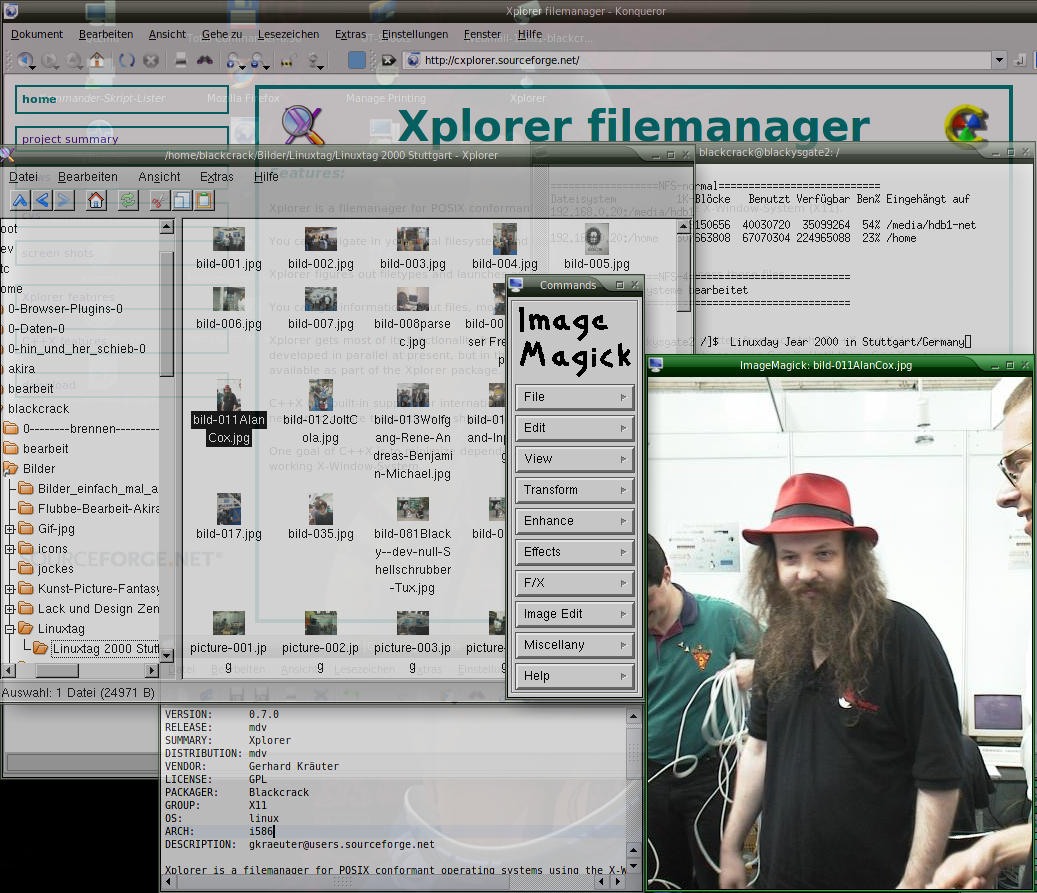Open ImageMagick View submenu

pyautogui.click(x=574, y=459)
